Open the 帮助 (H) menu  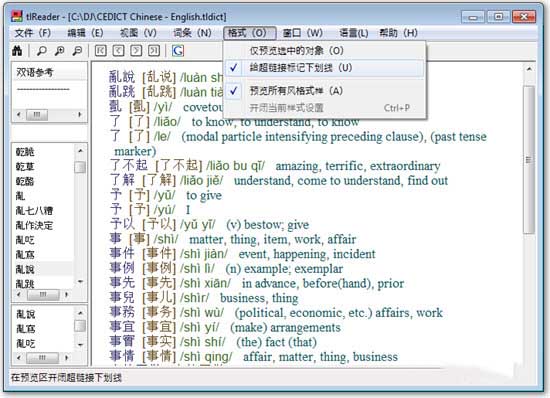pos(398,33)
